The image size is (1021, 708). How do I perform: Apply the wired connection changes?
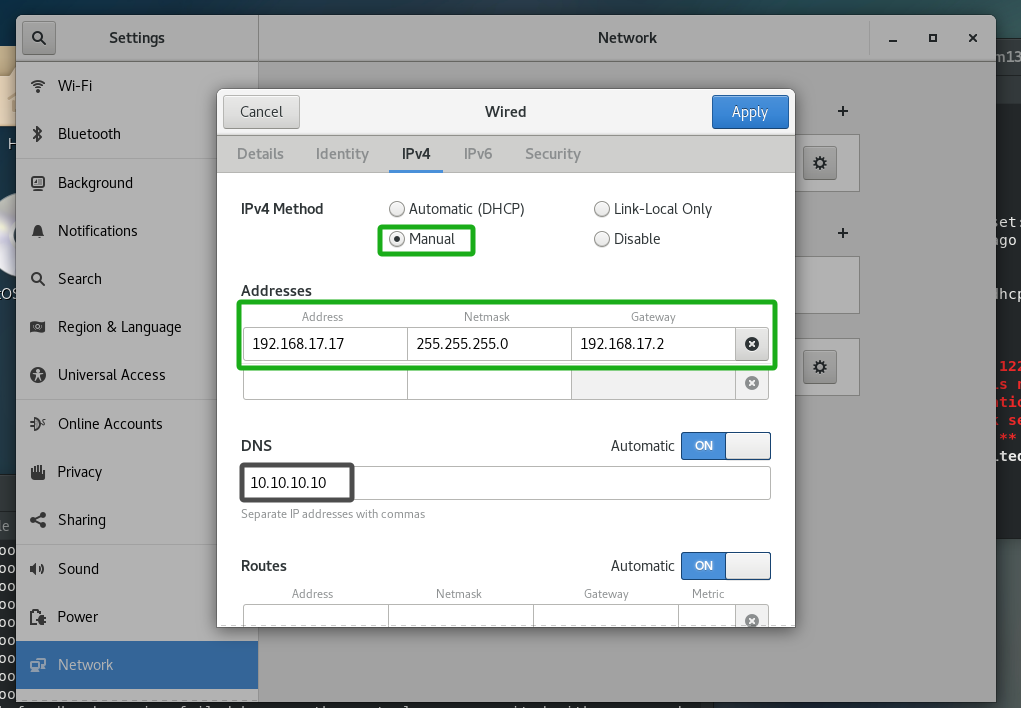749,112
